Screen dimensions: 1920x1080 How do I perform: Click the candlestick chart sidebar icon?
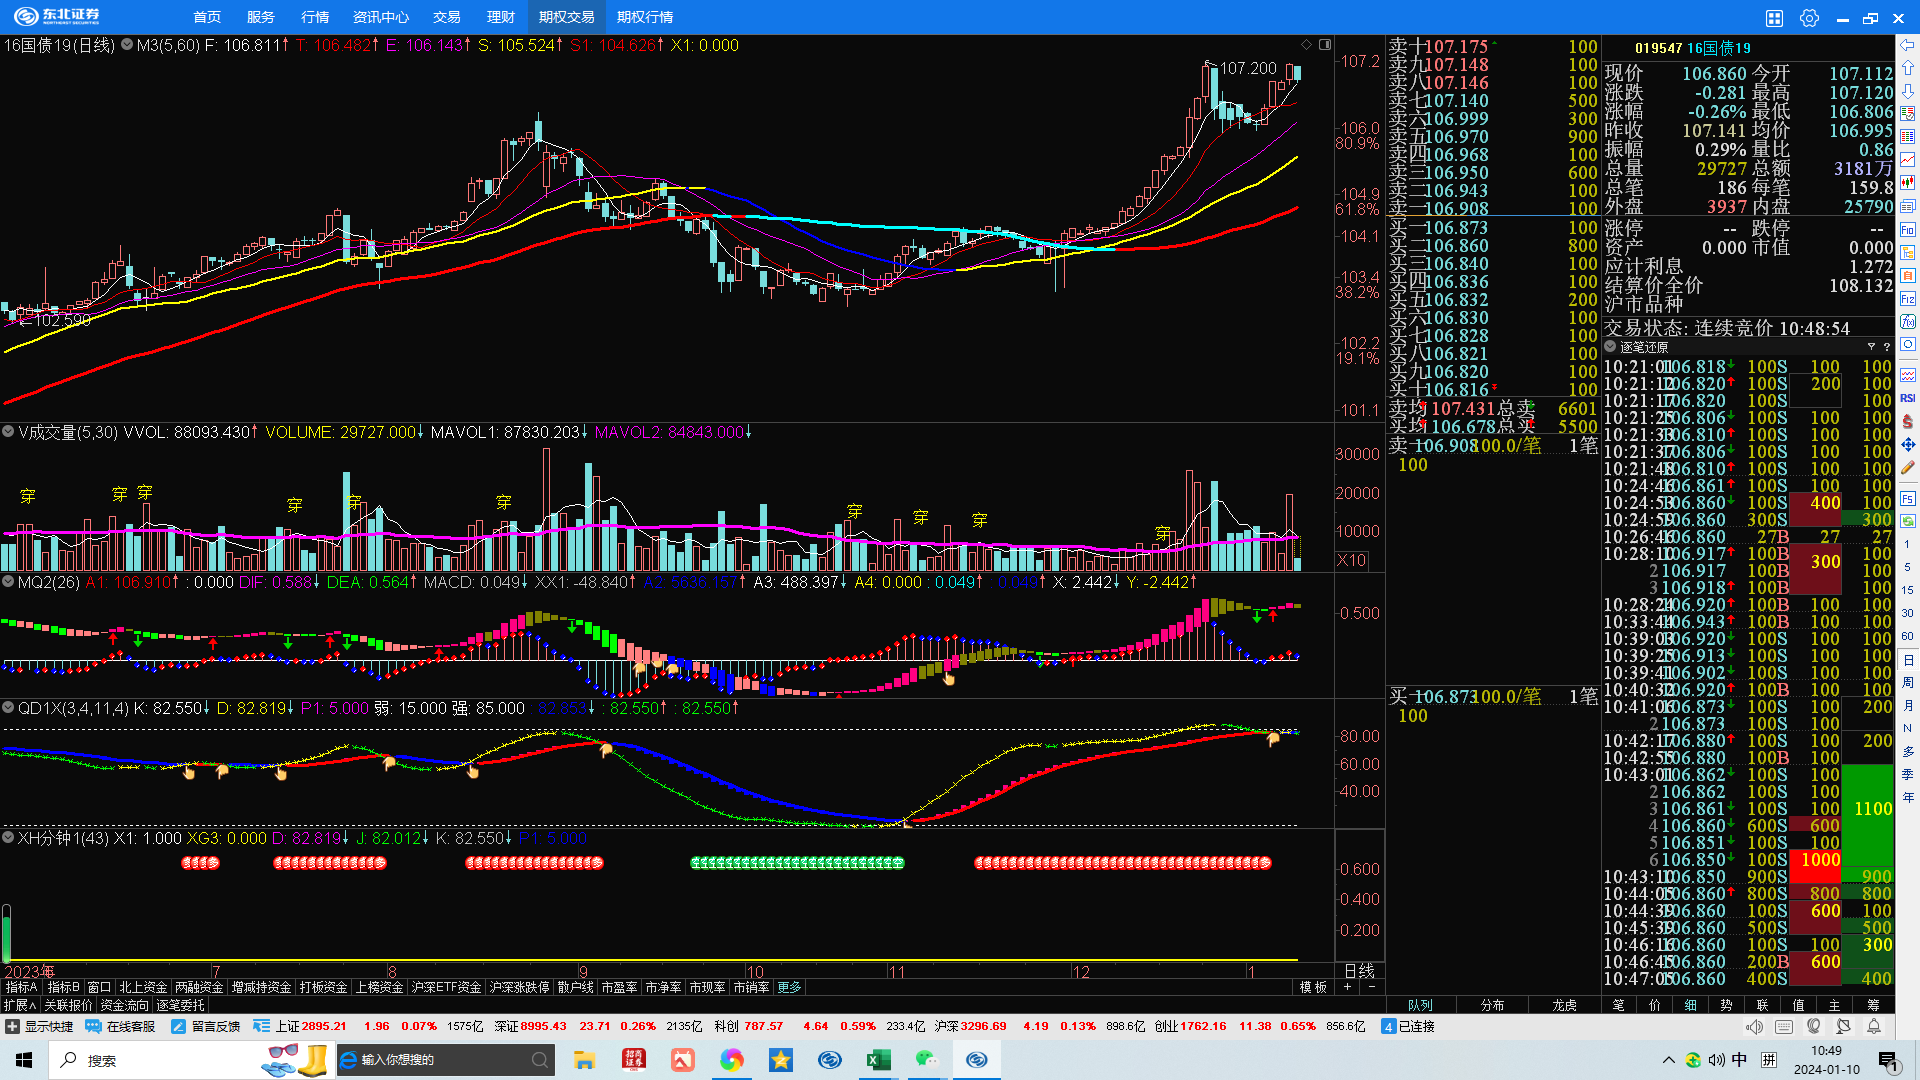pyautogui.click(x=1908, y=183)
